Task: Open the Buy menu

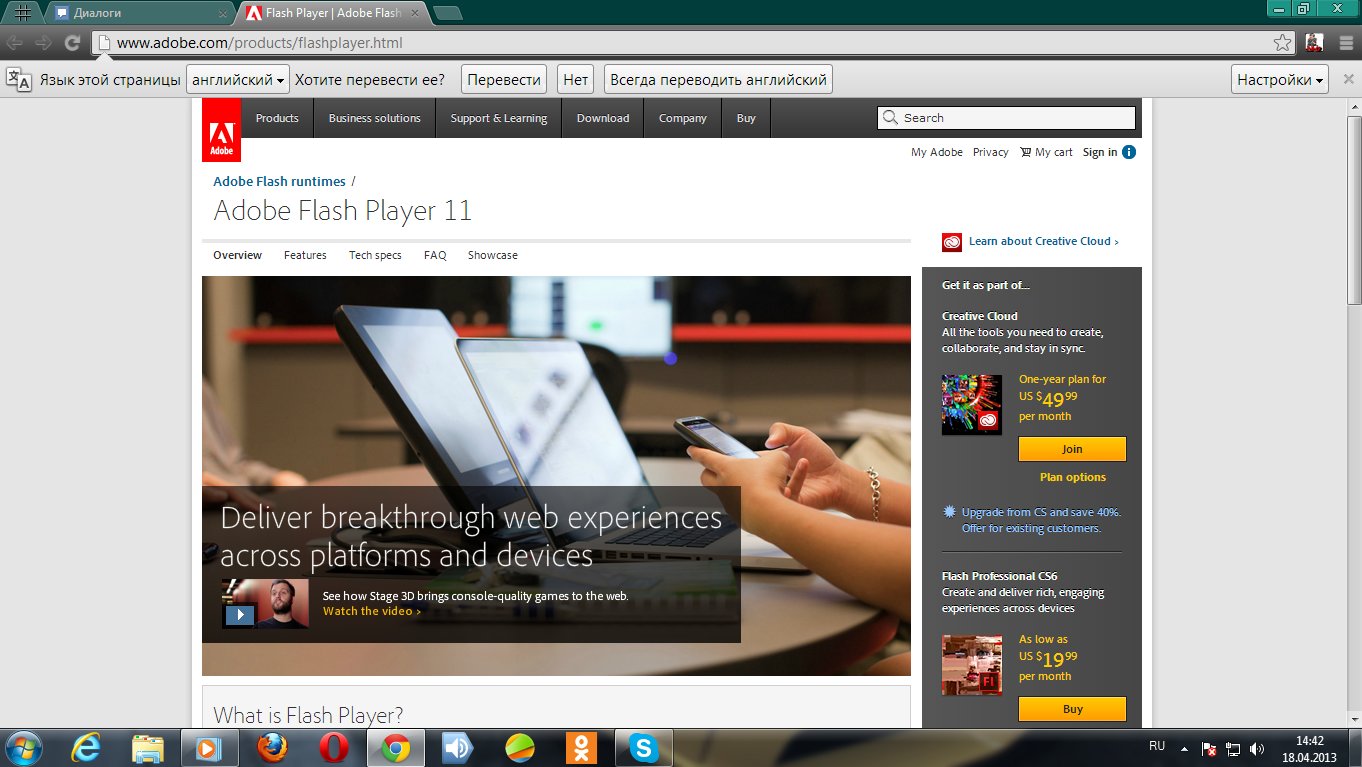Action: pyautogui.click(x=746, y=118)
